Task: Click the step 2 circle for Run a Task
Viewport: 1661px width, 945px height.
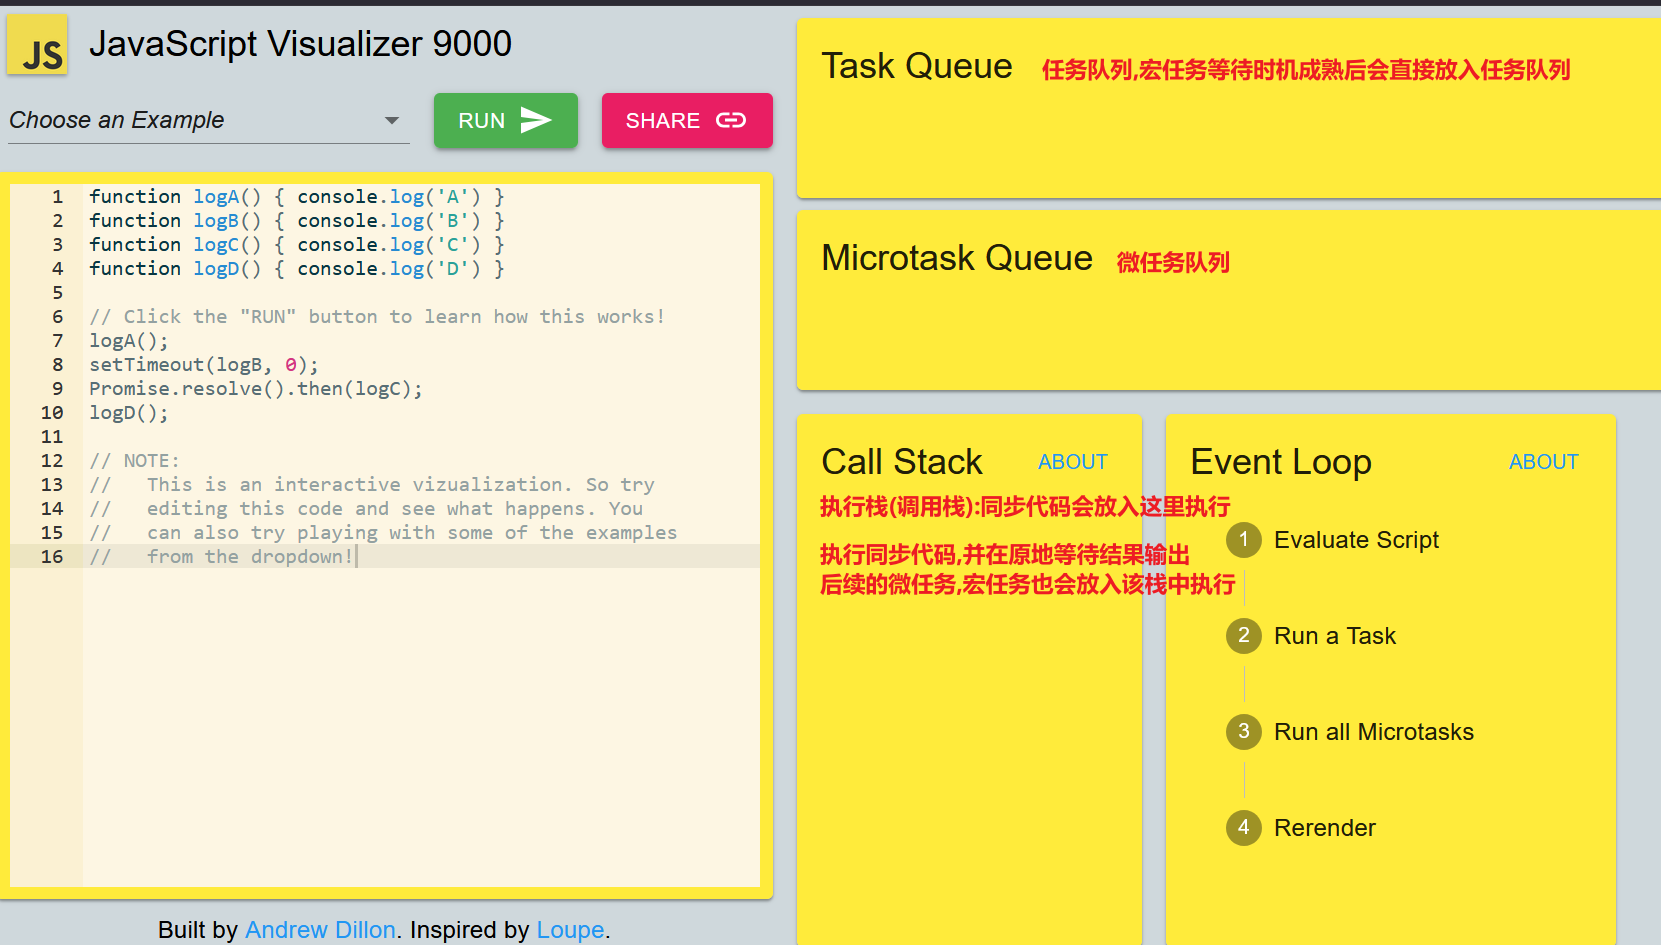Action: point(1243,636)
